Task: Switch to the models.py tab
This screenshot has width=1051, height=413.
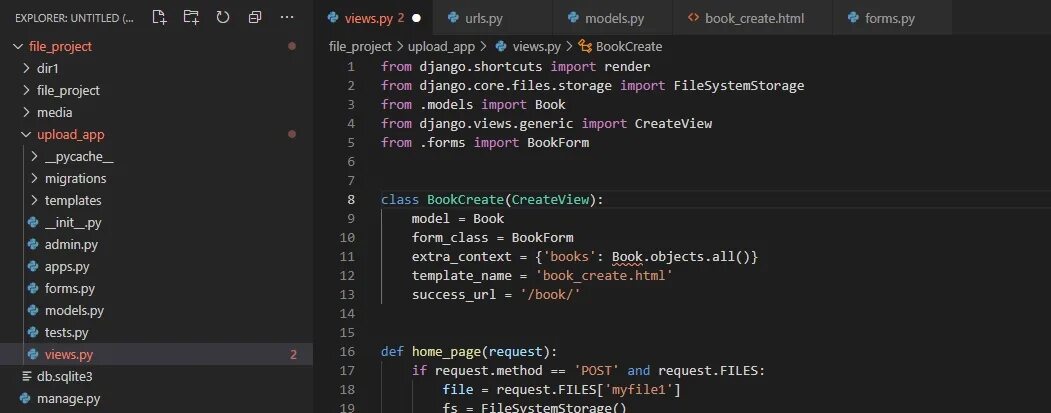Action: [x=613, y=18]
